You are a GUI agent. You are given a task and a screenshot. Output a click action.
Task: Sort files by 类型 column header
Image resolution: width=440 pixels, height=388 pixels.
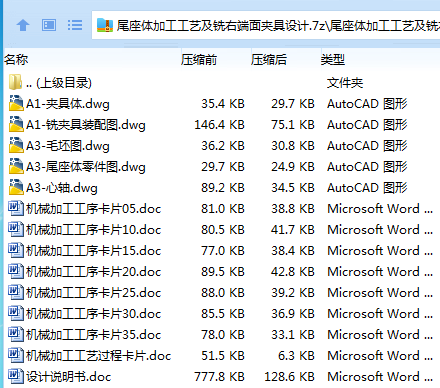[333, 60]
